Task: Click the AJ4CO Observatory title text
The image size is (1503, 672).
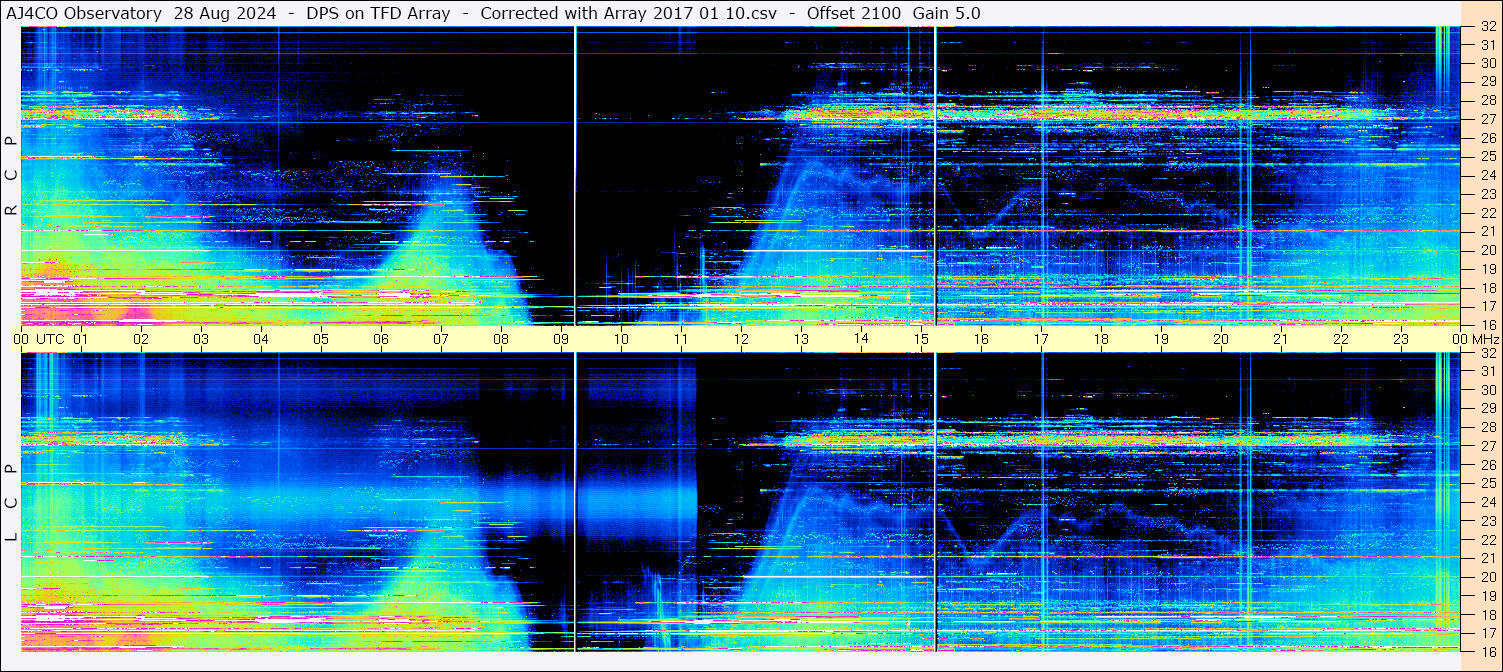Action: click(84, 13)
